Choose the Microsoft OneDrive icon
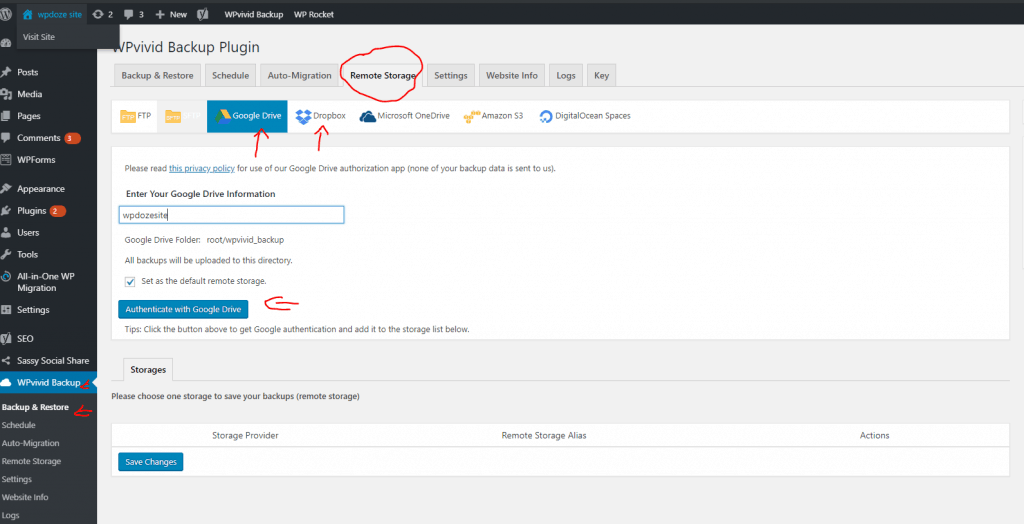Screen dimensions: 1024x524 coord(368,116)
